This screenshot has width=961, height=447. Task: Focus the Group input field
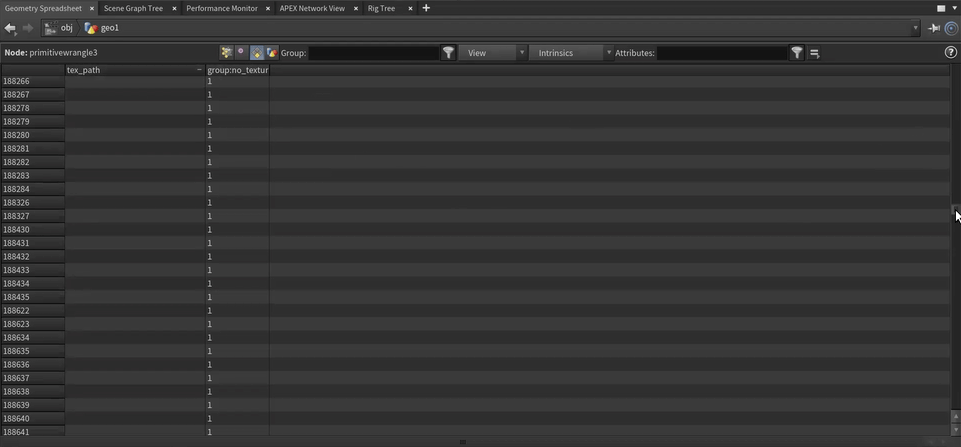click(x=373, y=53)
